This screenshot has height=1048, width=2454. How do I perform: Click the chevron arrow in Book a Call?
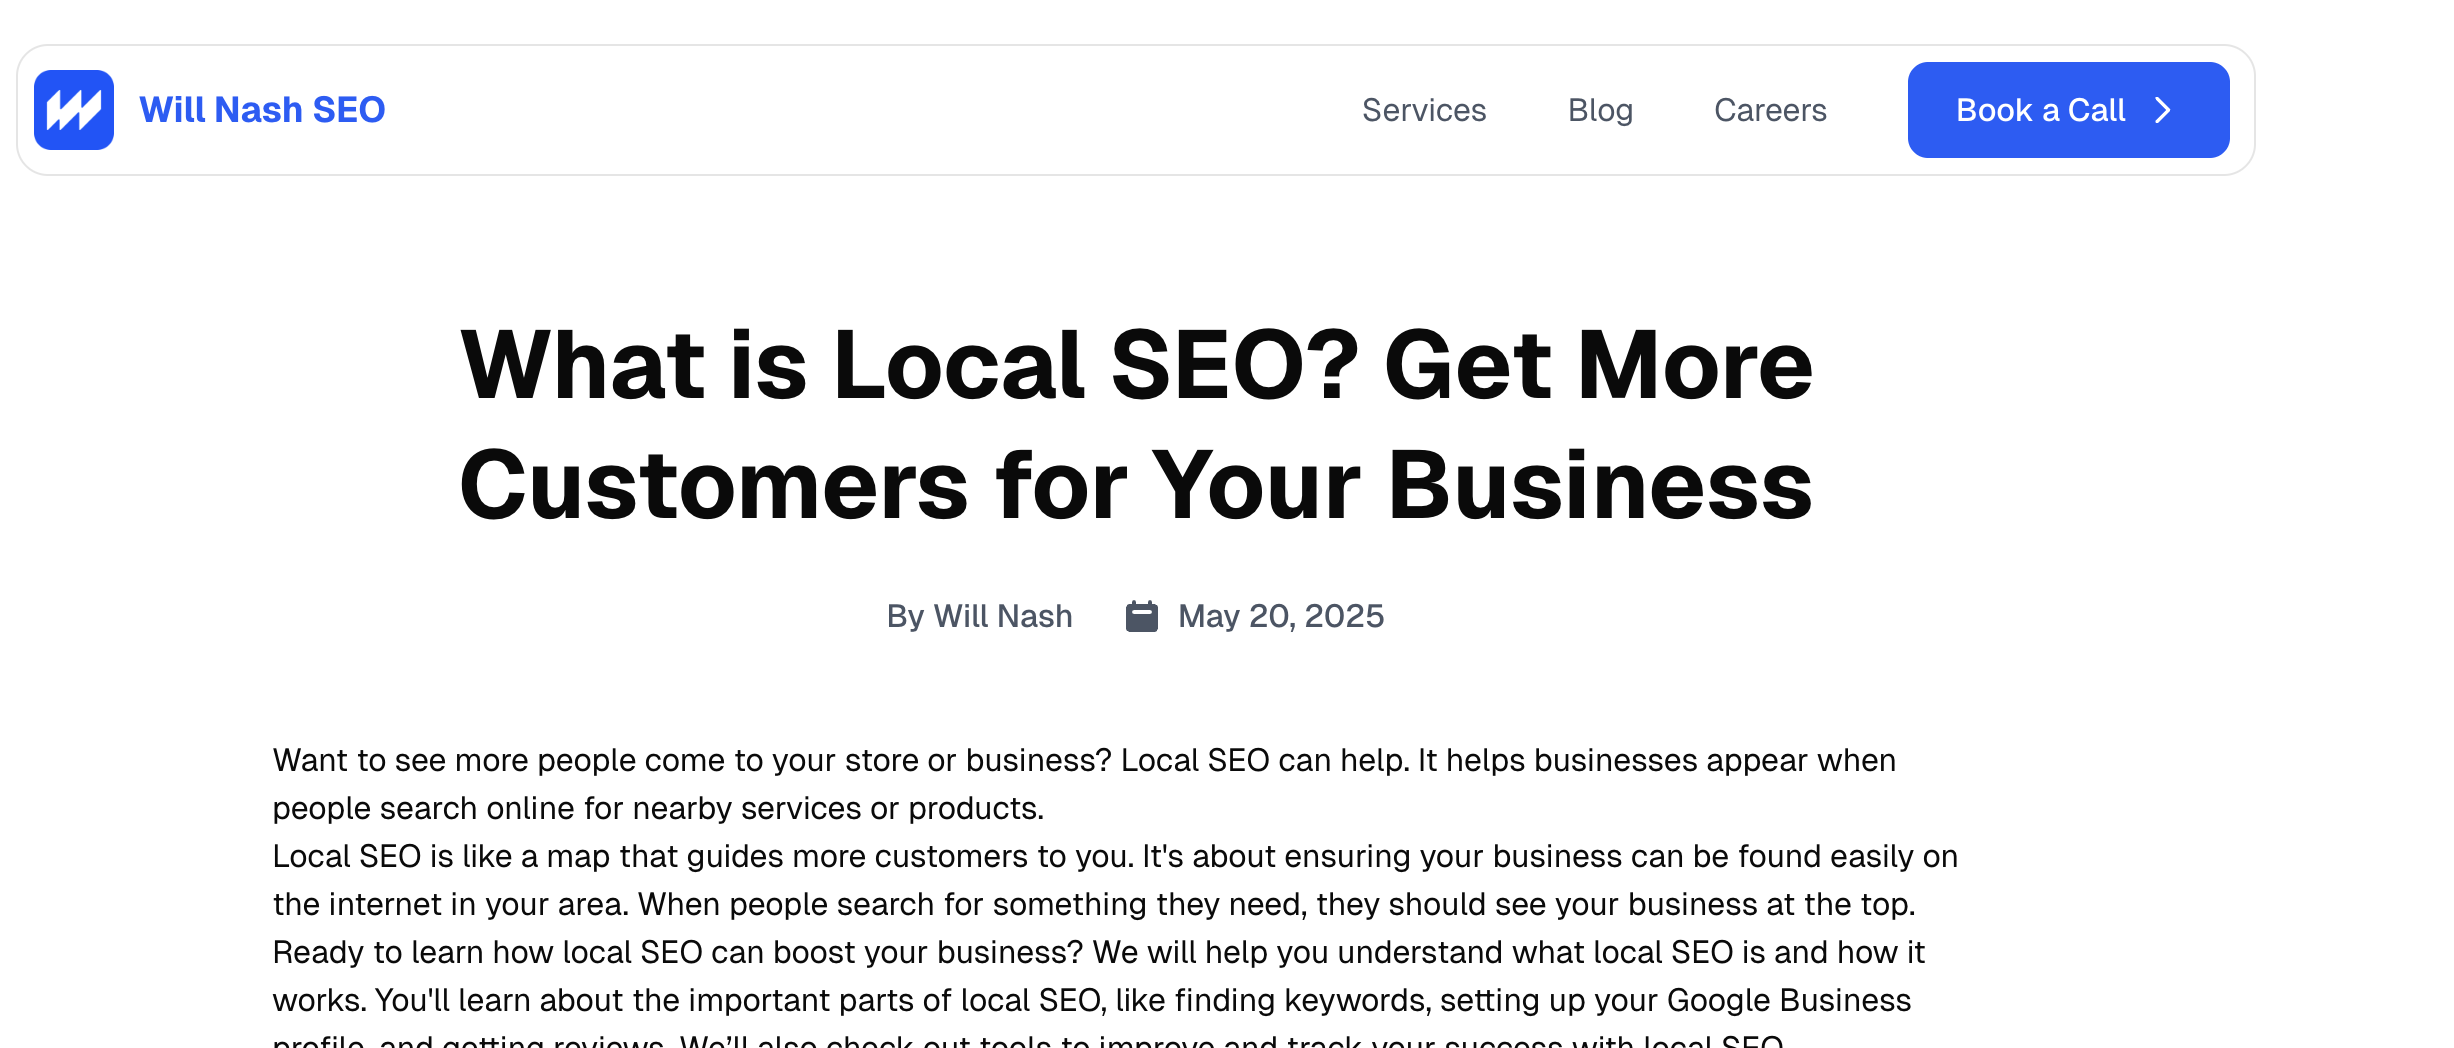2163,110
